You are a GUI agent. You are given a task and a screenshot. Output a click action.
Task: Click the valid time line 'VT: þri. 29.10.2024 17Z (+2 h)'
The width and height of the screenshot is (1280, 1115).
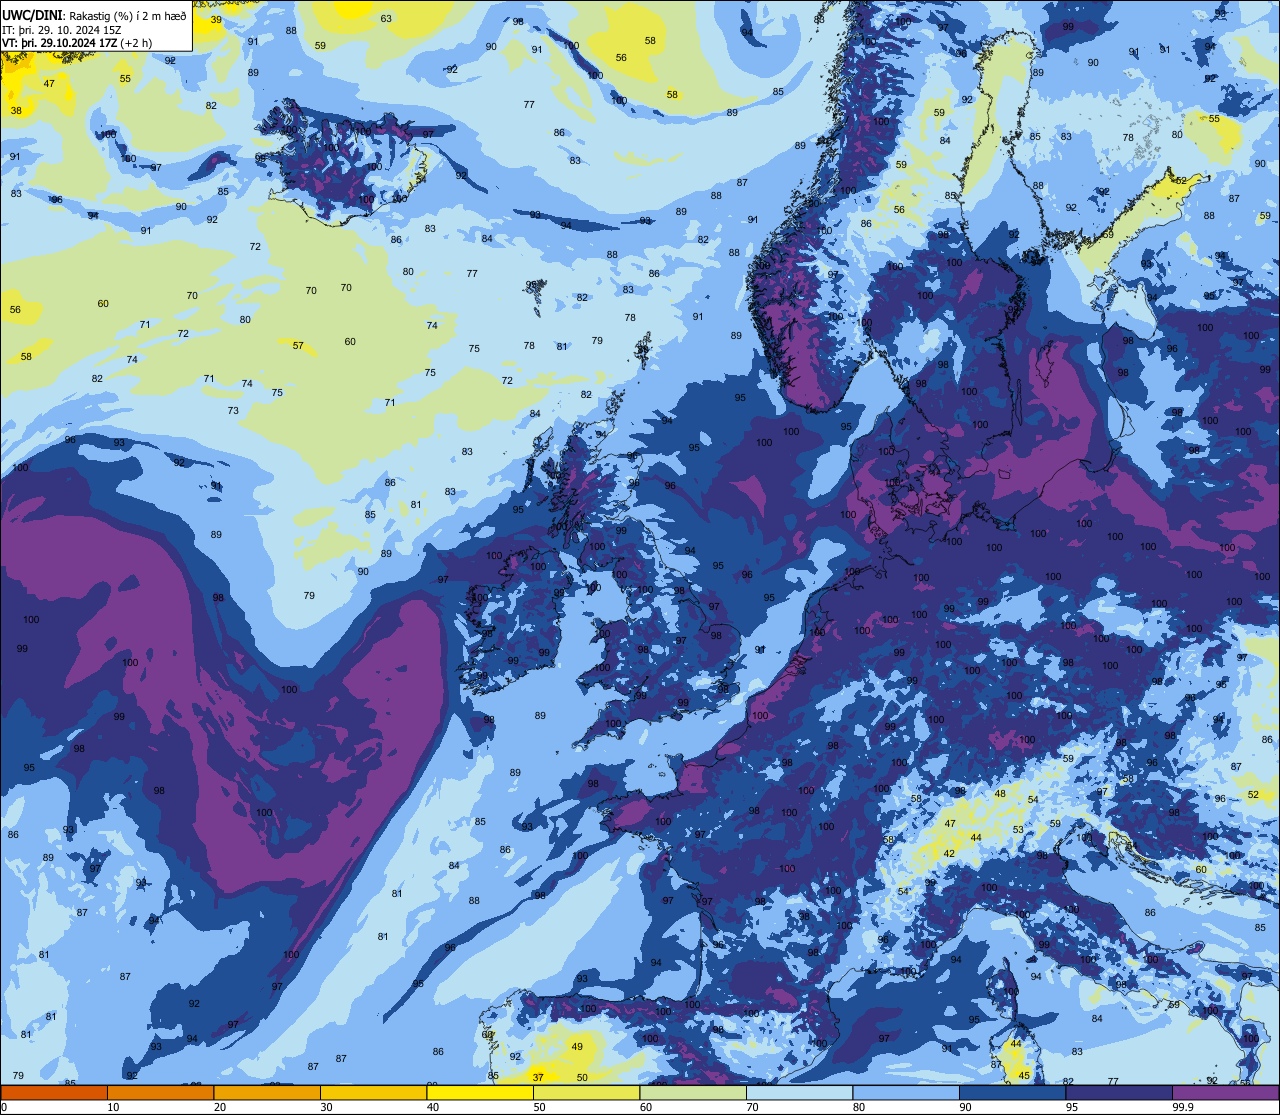tap(77, 43)
